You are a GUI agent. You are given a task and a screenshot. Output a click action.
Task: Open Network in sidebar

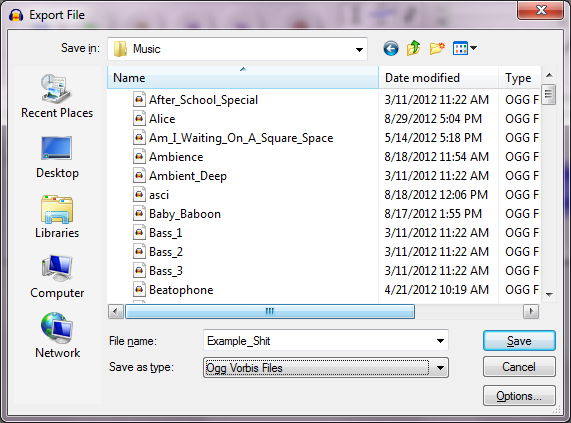[x=57, y=336]
